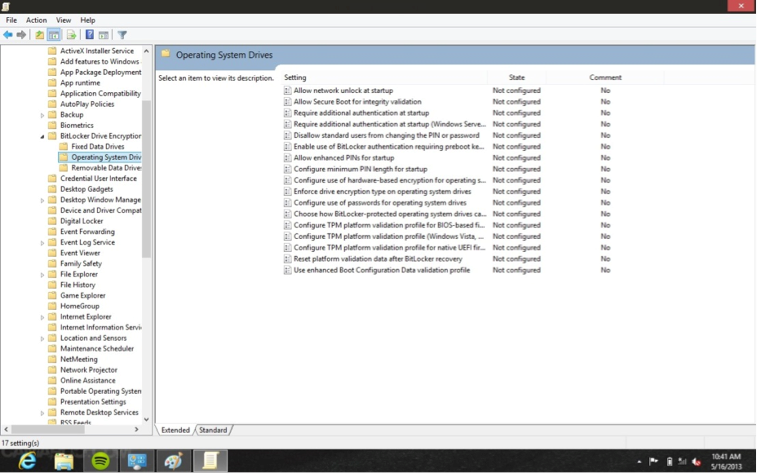Click the icon beside 'Use enhanced Boot Configuration Data validation profile'
The width and height of the screenshot is (757, 473).
tap(287, 270)
